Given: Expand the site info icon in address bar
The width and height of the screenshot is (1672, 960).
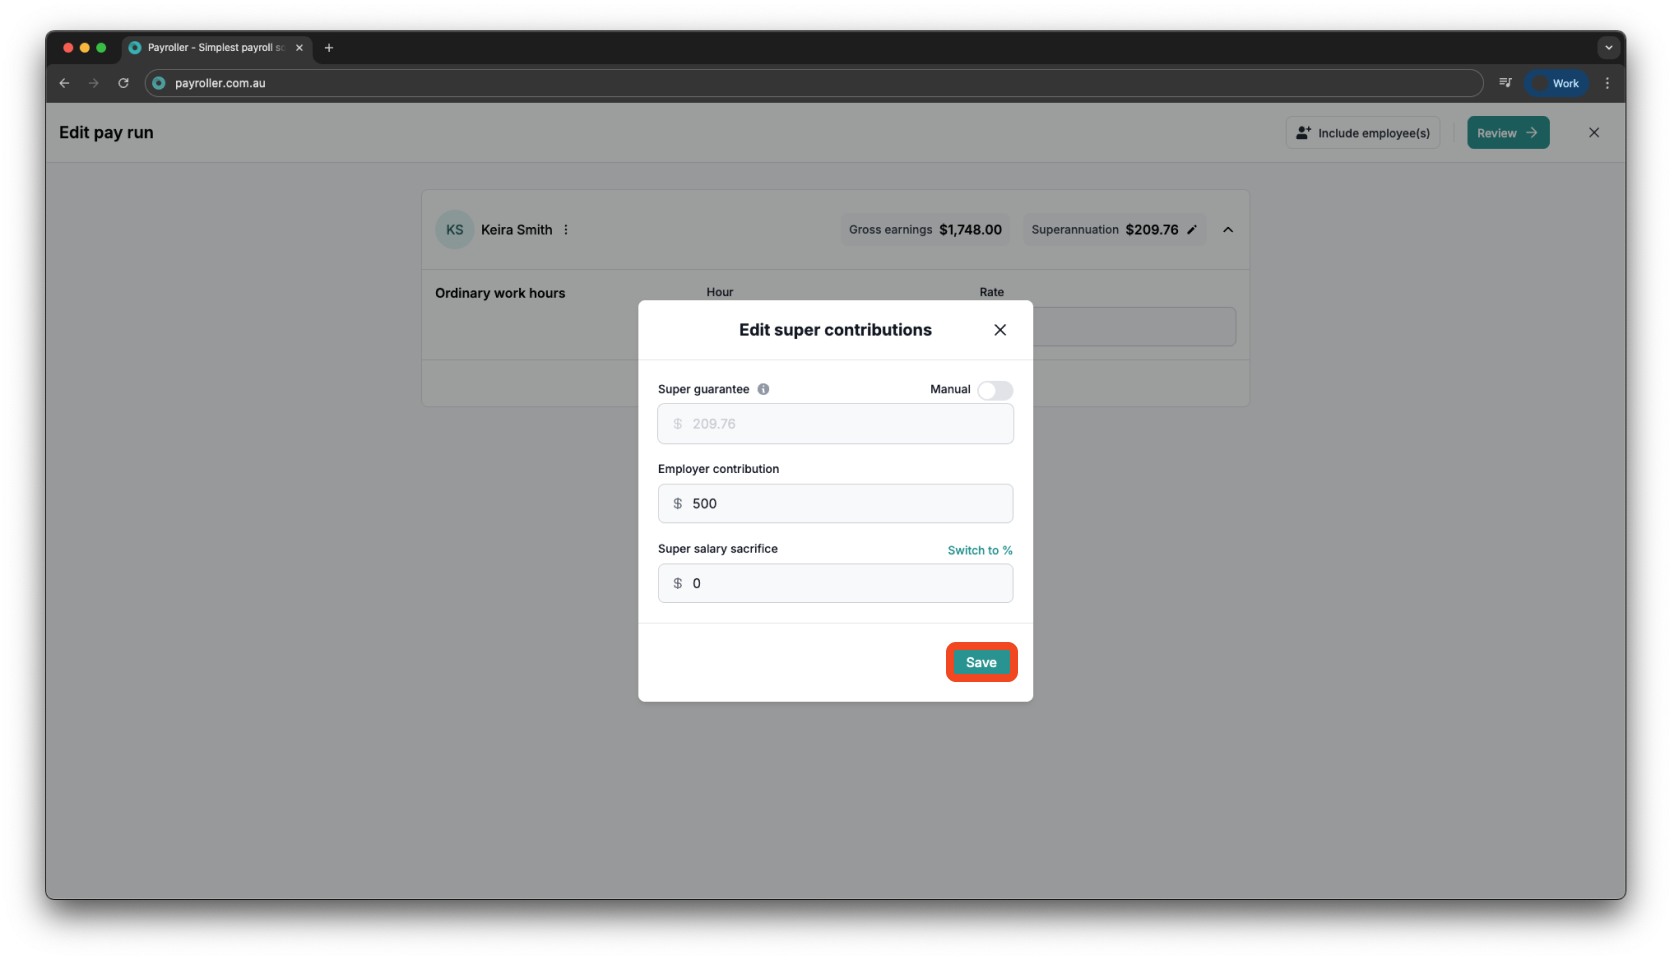Looking at the screenshot, I should tap(158, 83).
